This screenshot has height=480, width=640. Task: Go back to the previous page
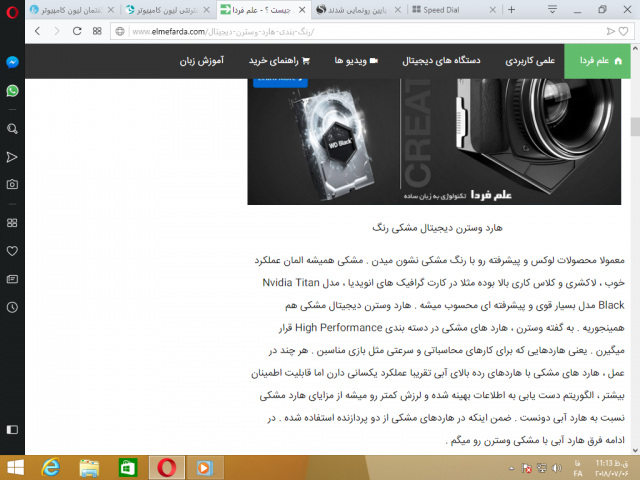pyautogui.click(x=38, y=31)
